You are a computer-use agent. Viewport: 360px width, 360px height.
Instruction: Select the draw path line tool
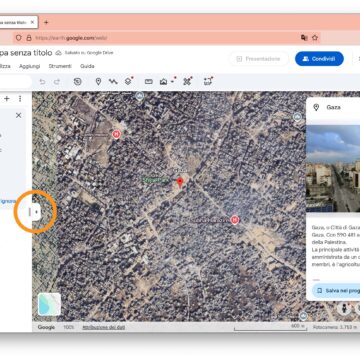pyautogui.click(x=113, y=81)
